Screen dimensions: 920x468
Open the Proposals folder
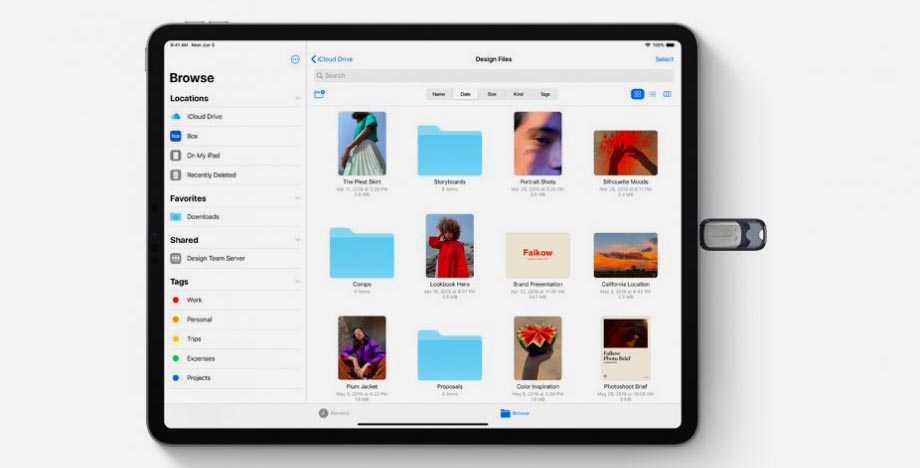click(x=449, y=355)
